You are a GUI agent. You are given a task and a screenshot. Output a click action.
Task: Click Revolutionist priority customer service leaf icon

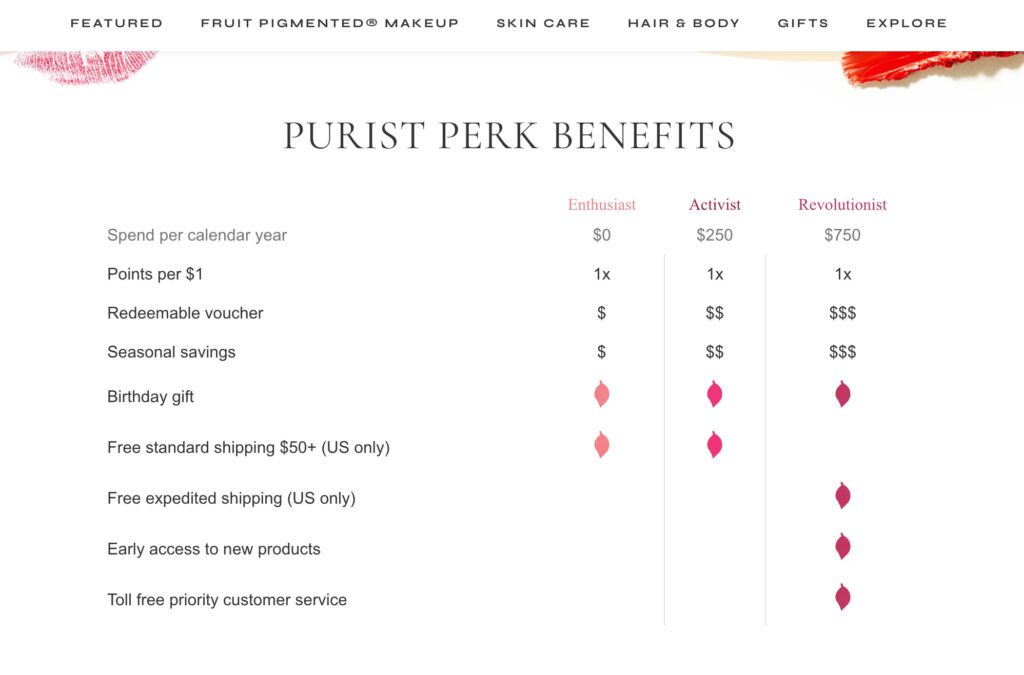coord(843,598)
